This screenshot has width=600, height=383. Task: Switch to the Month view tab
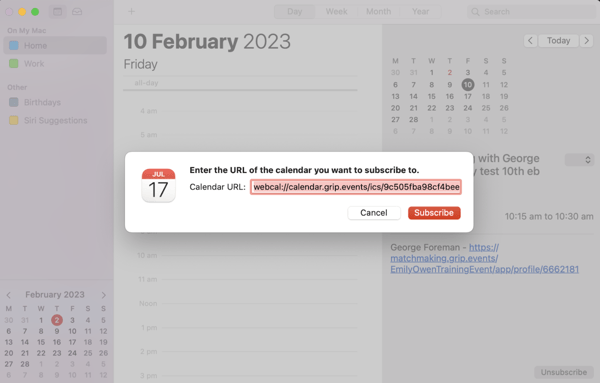tap(378, 11)
